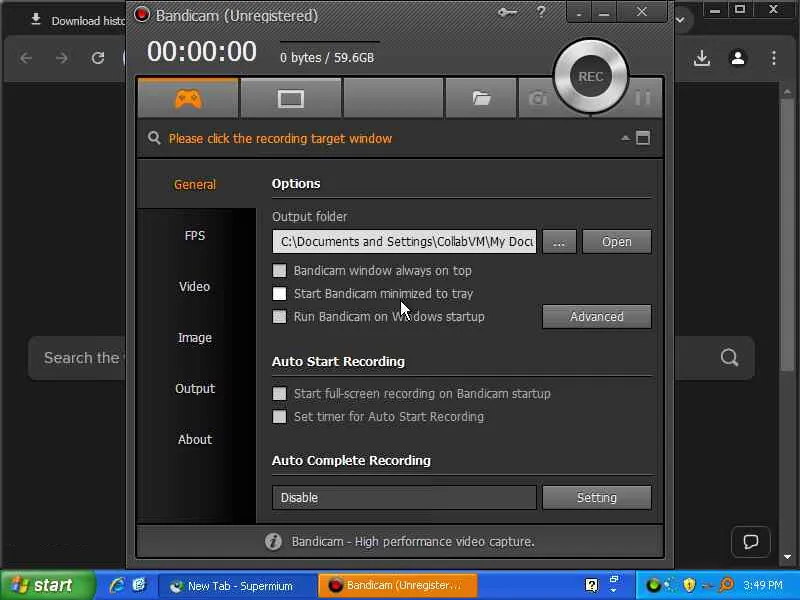Click 'Please click the recording target window' text
This screenshot has height=600, width=800.
click(280, 138)
